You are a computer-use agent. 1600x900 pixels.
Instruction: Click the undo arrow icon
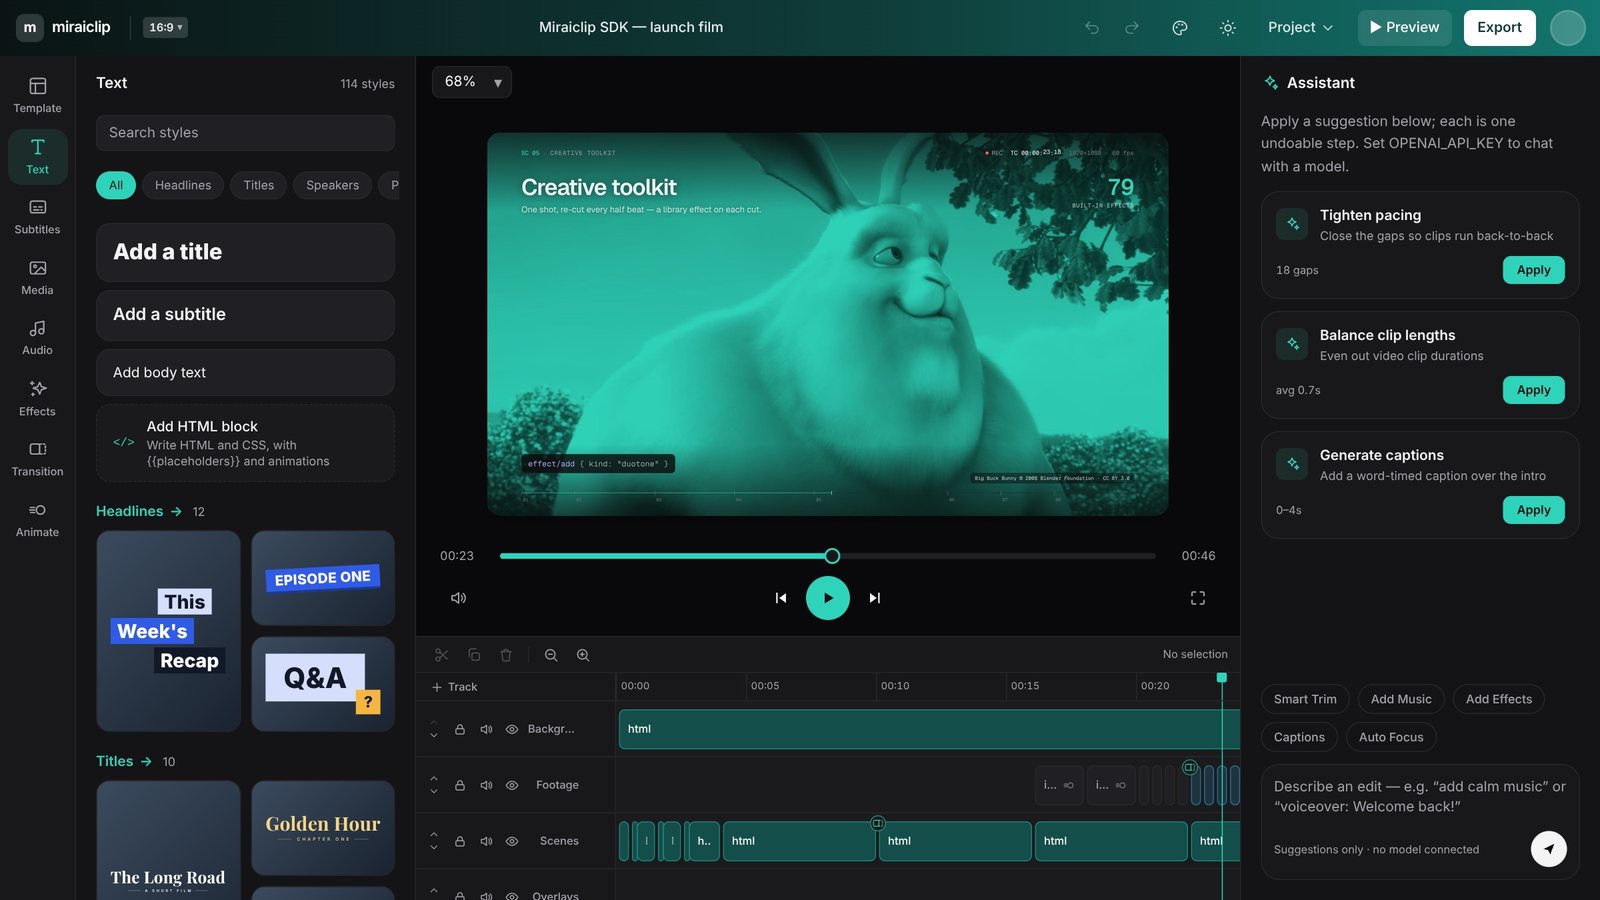coord(1092,28)
